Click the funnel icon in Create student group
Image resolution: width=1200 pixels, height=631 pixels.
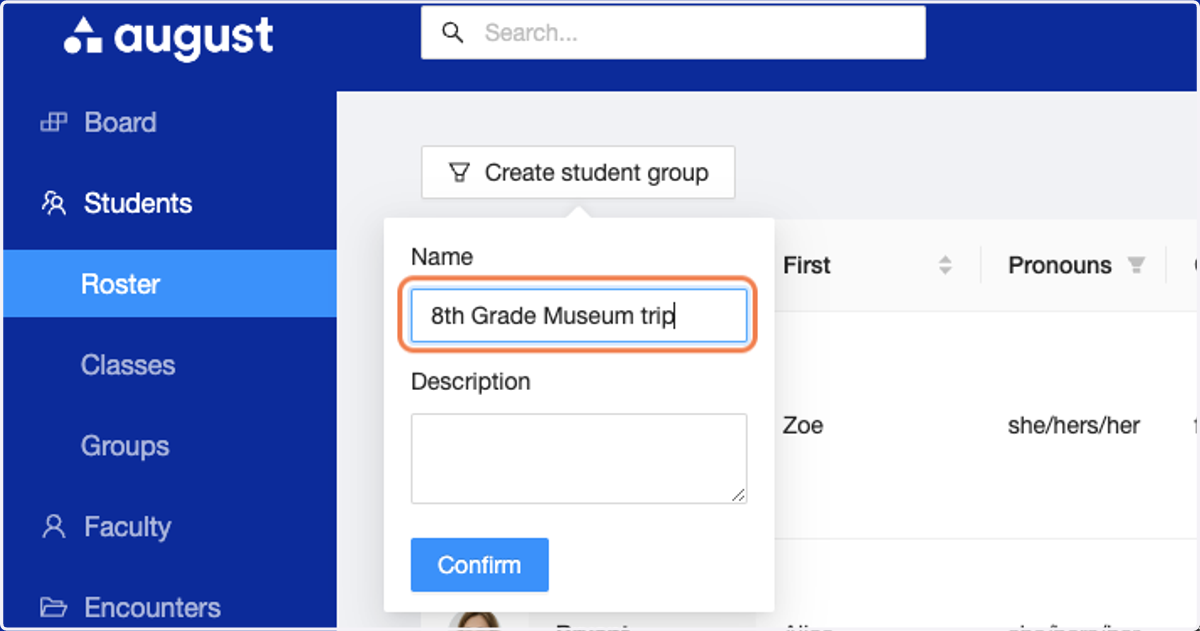459,173
